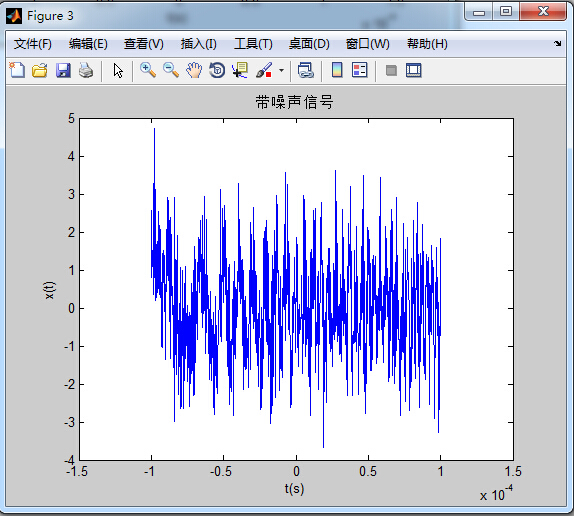Show plot tools and dock figure
Image resolution: width=574 pixels, height=516 pixels.
pyautogui.click(x=414, y=70)
